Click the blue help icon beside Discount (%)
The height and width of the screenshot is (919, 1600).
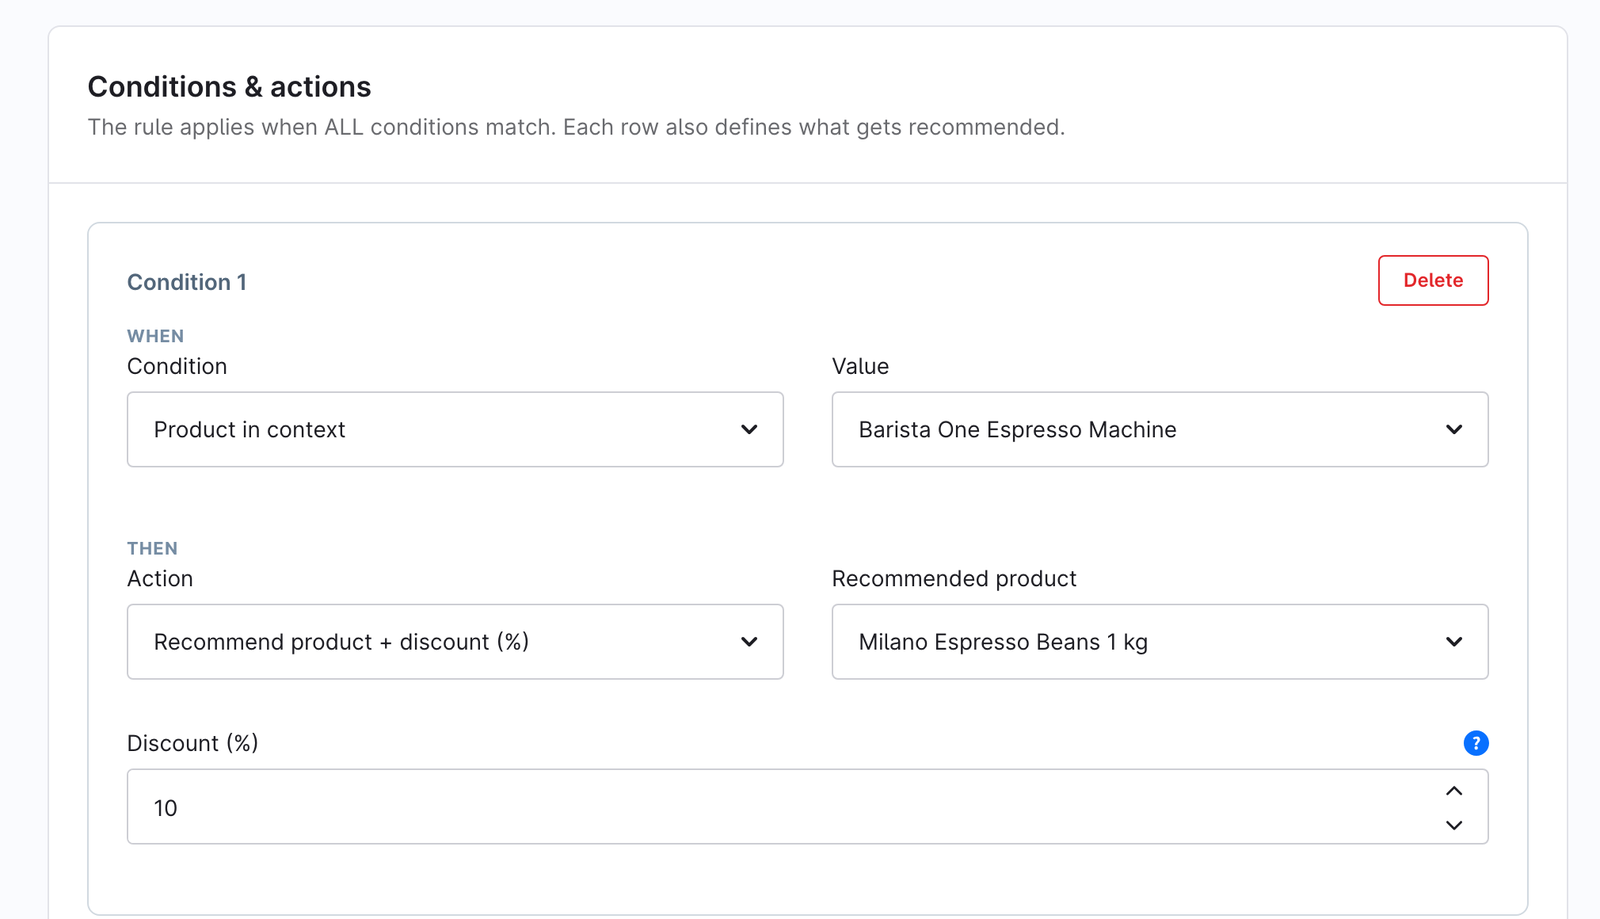[x=1475, y=743]
